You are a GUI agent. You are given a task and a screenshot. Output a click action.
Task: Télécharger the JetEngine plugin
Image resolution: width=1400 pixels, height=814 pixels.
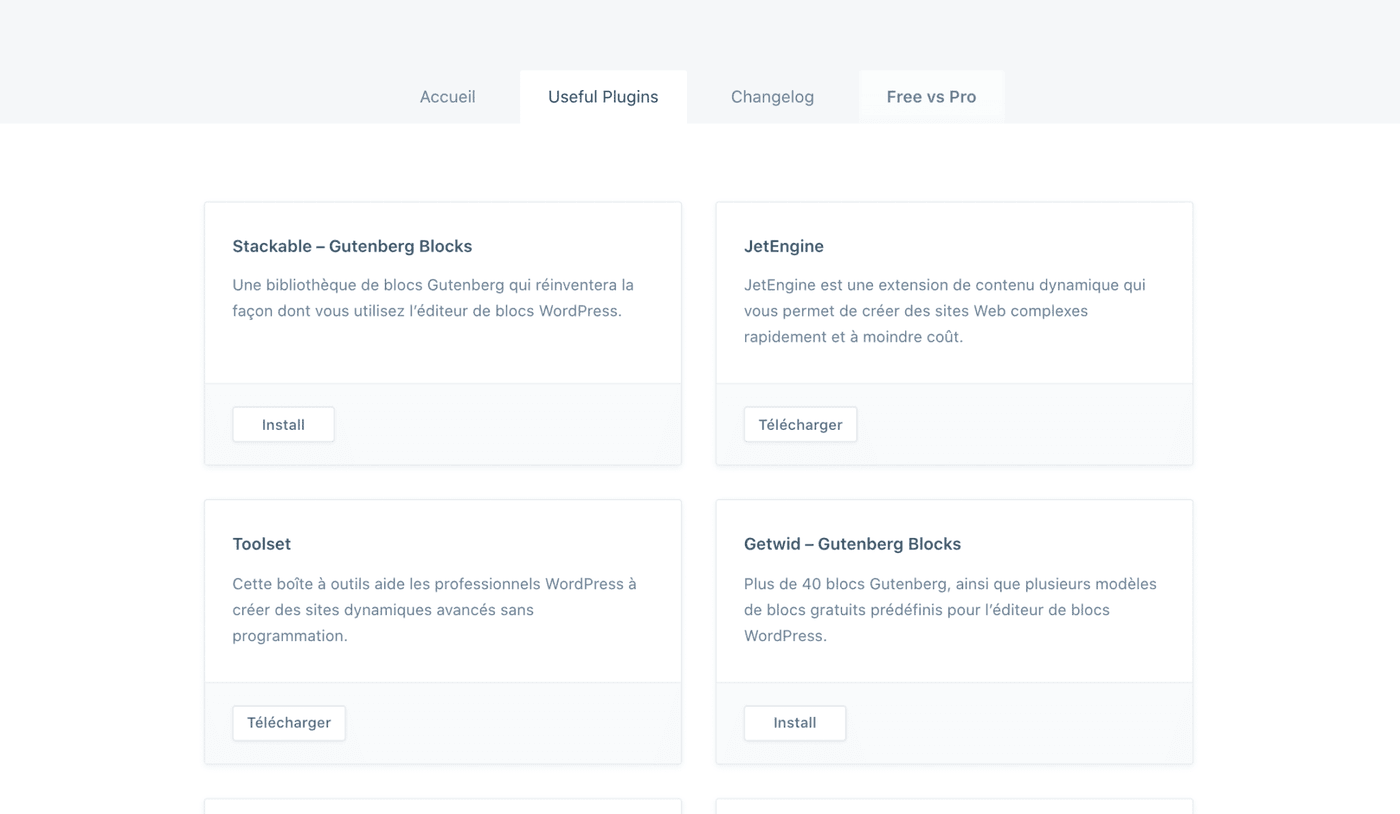coord(800,424)
